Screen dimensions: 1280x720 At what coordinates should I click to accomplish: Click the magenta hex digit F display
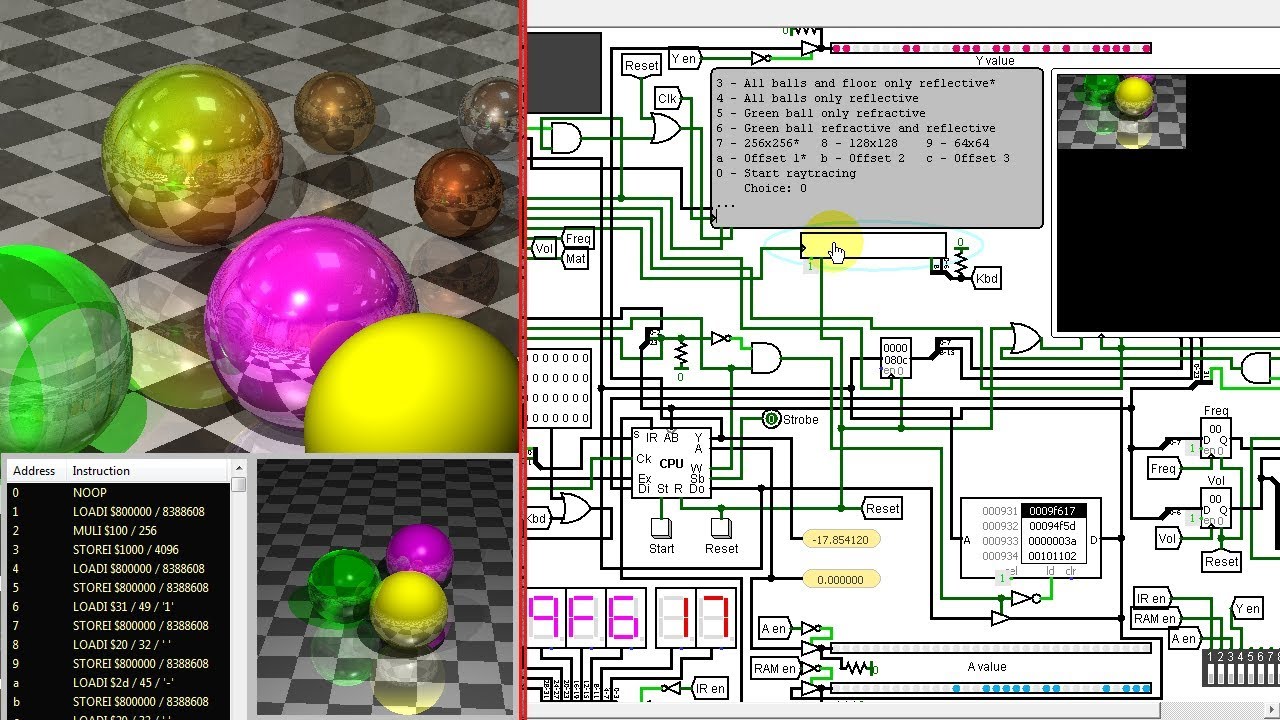(587, 619)
